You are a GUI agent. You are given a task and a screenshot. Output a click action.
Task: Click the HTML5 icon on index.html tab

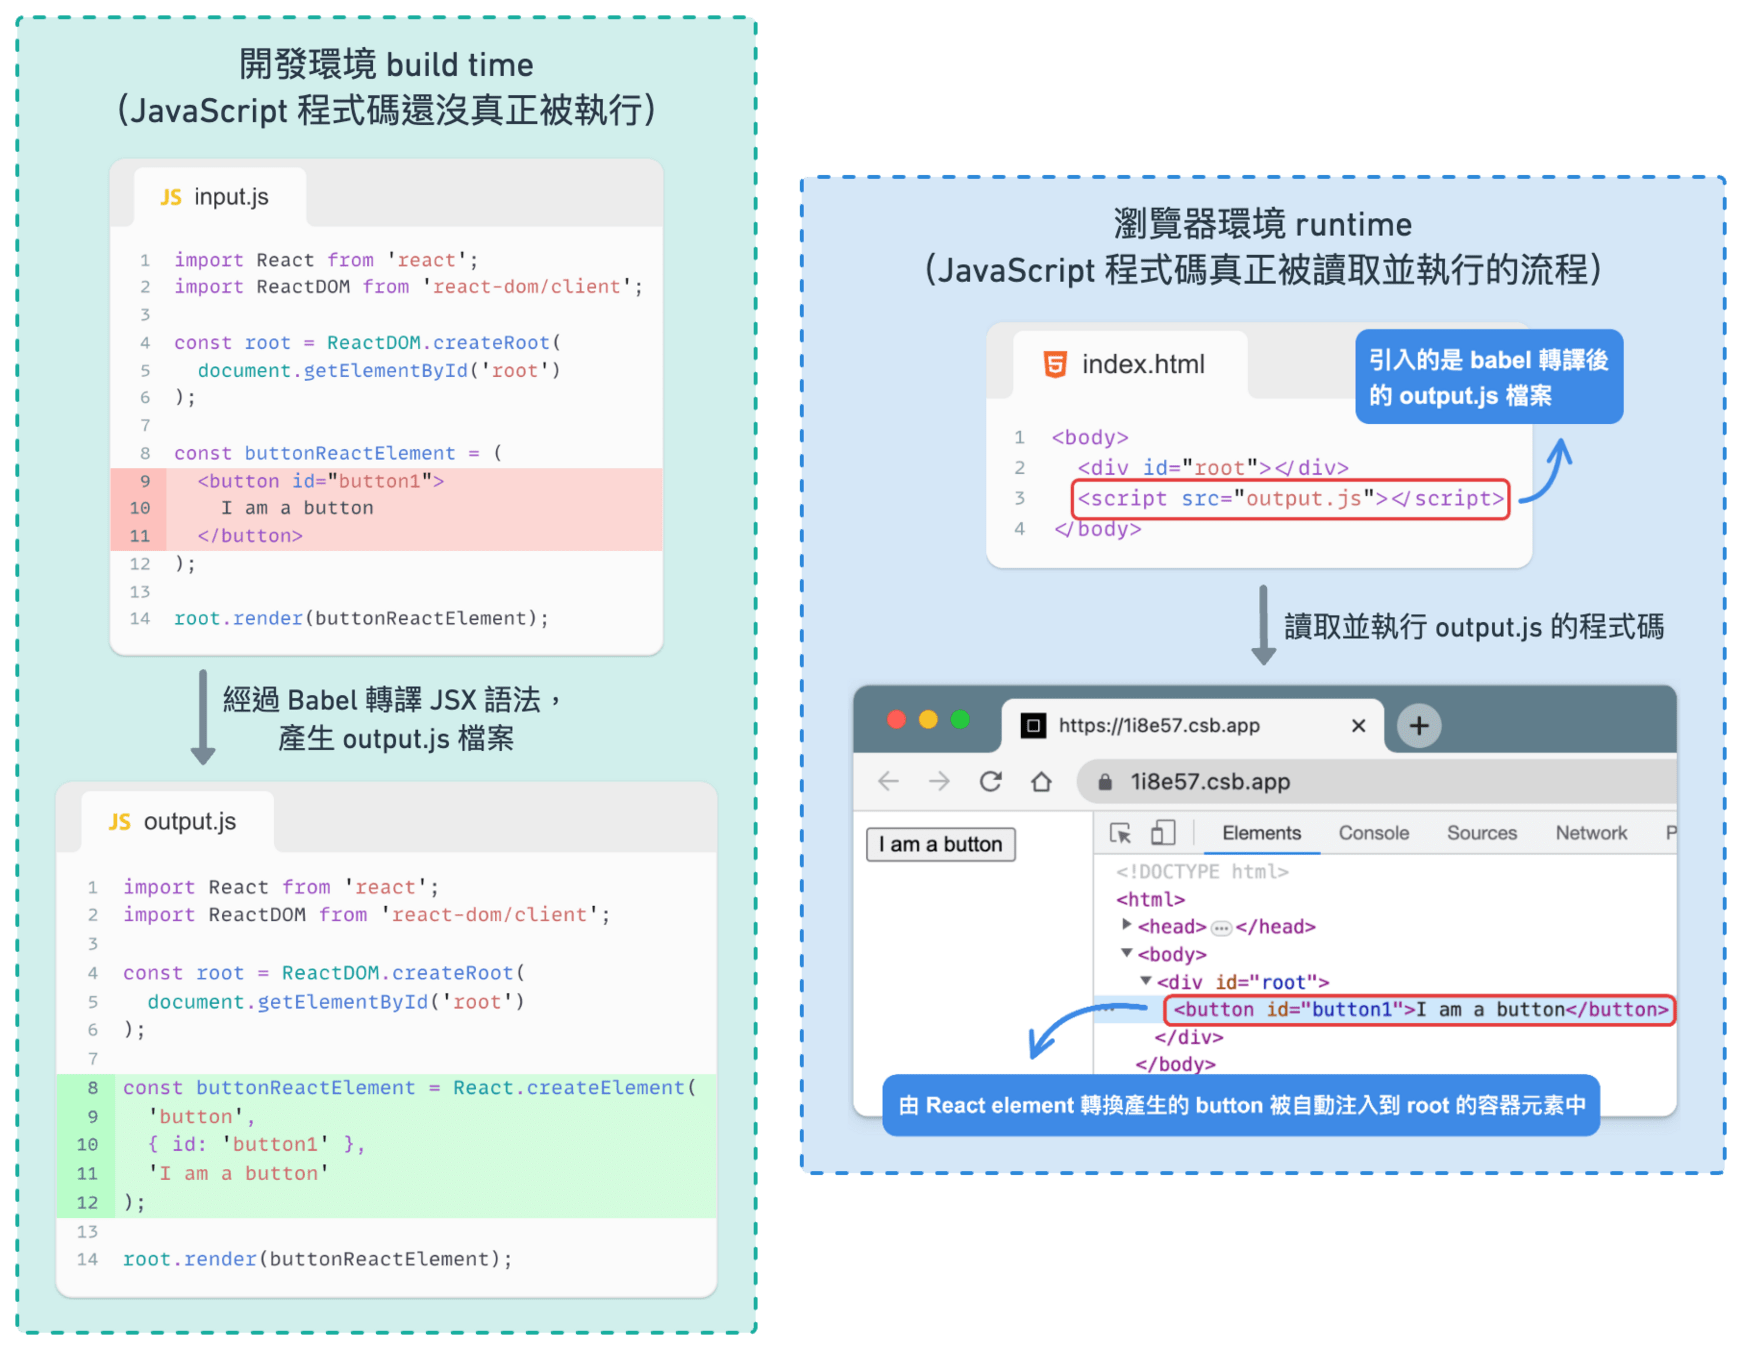pyautogui.click(x=1055, y=364)
